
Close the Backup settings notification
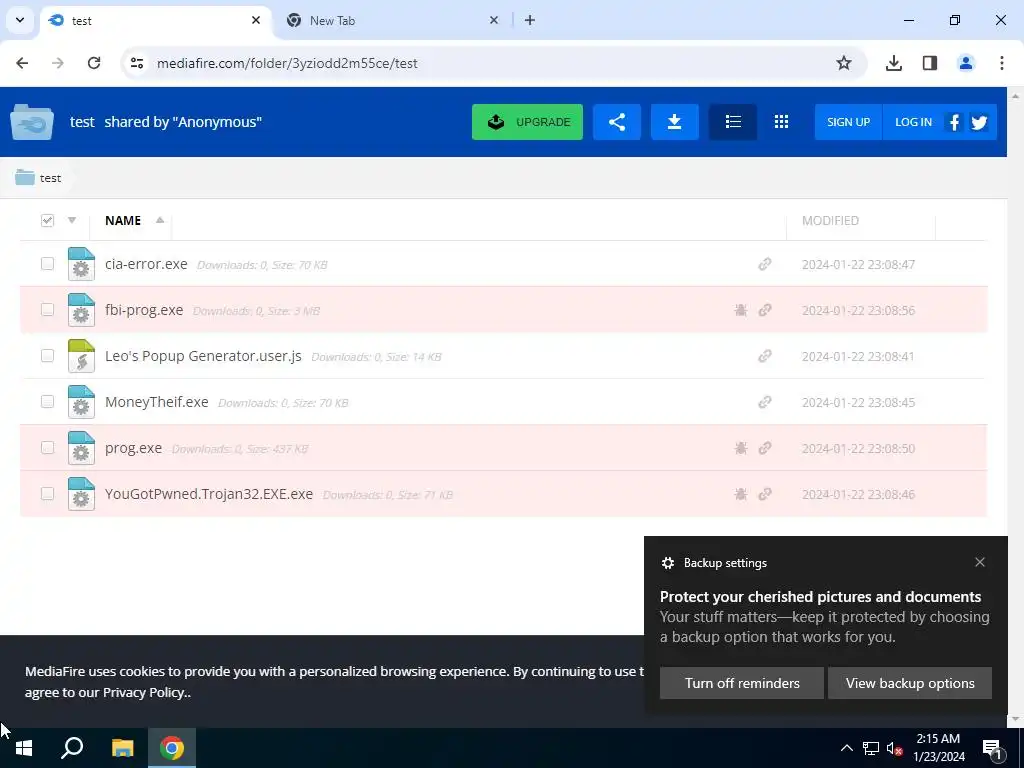(x=980, y=562)
